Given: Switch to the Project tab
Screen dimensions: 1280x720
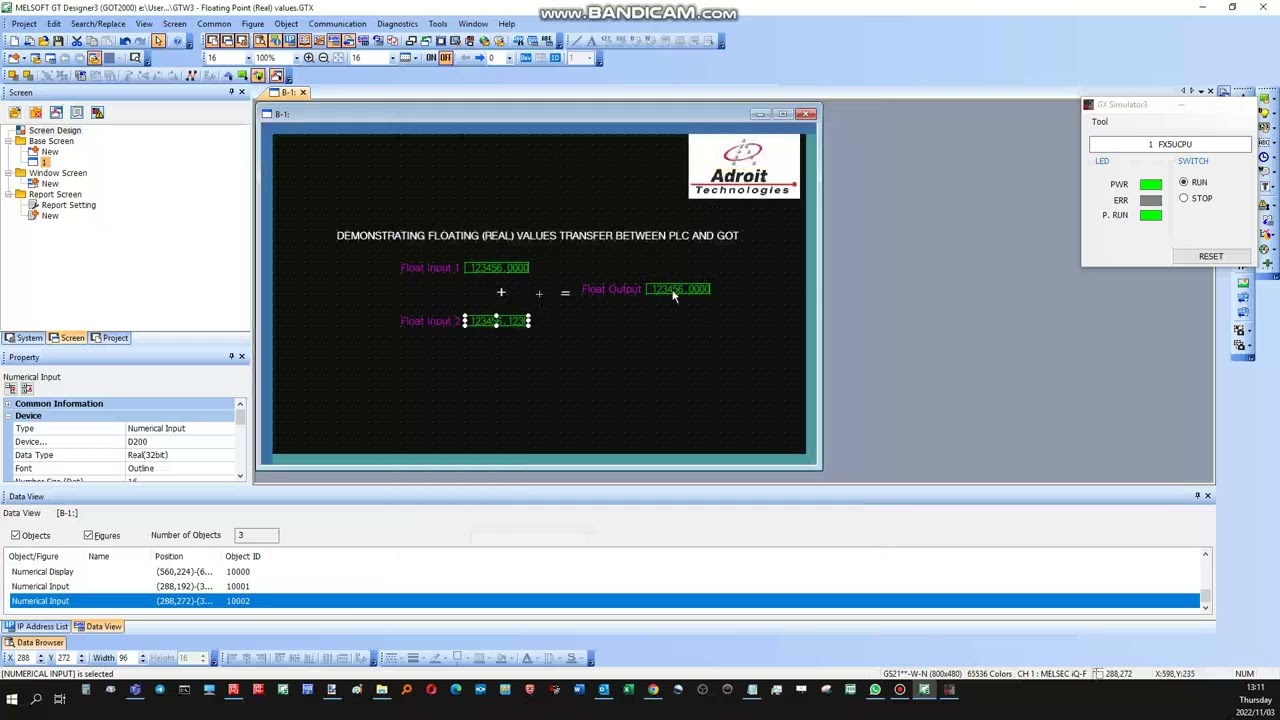Looking at the screenshot, I should [x=110, y=338].
